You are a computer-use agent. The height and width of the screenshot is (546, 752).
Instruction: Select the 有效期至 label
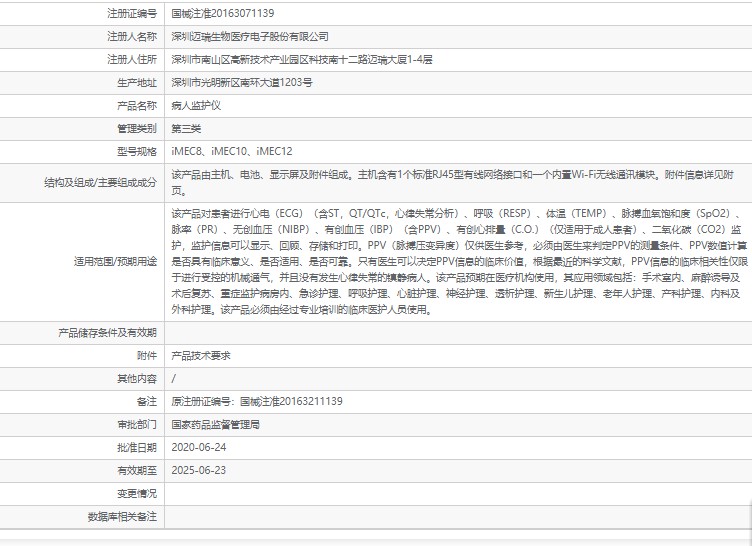click(137, 471)
